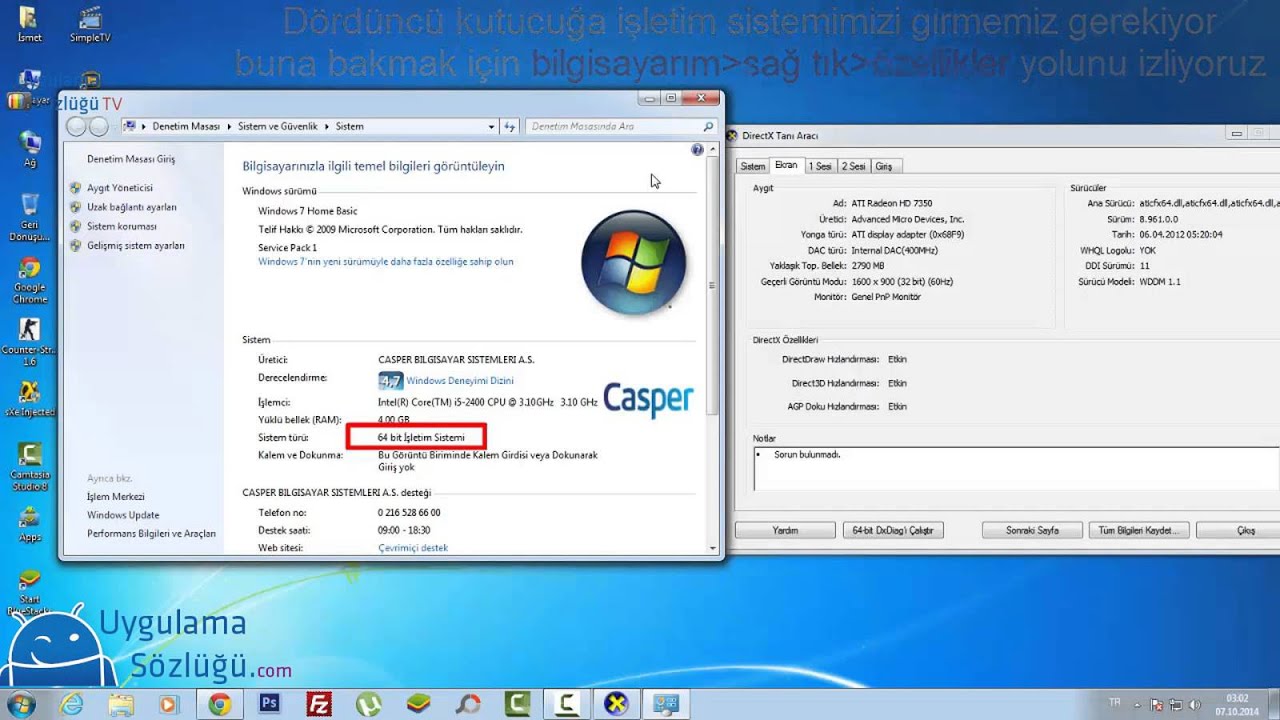Switch to Google Chrome on the taskbar
Image resolution: width=1280 pixels, height=720 pixels.
tap(219, 704)
